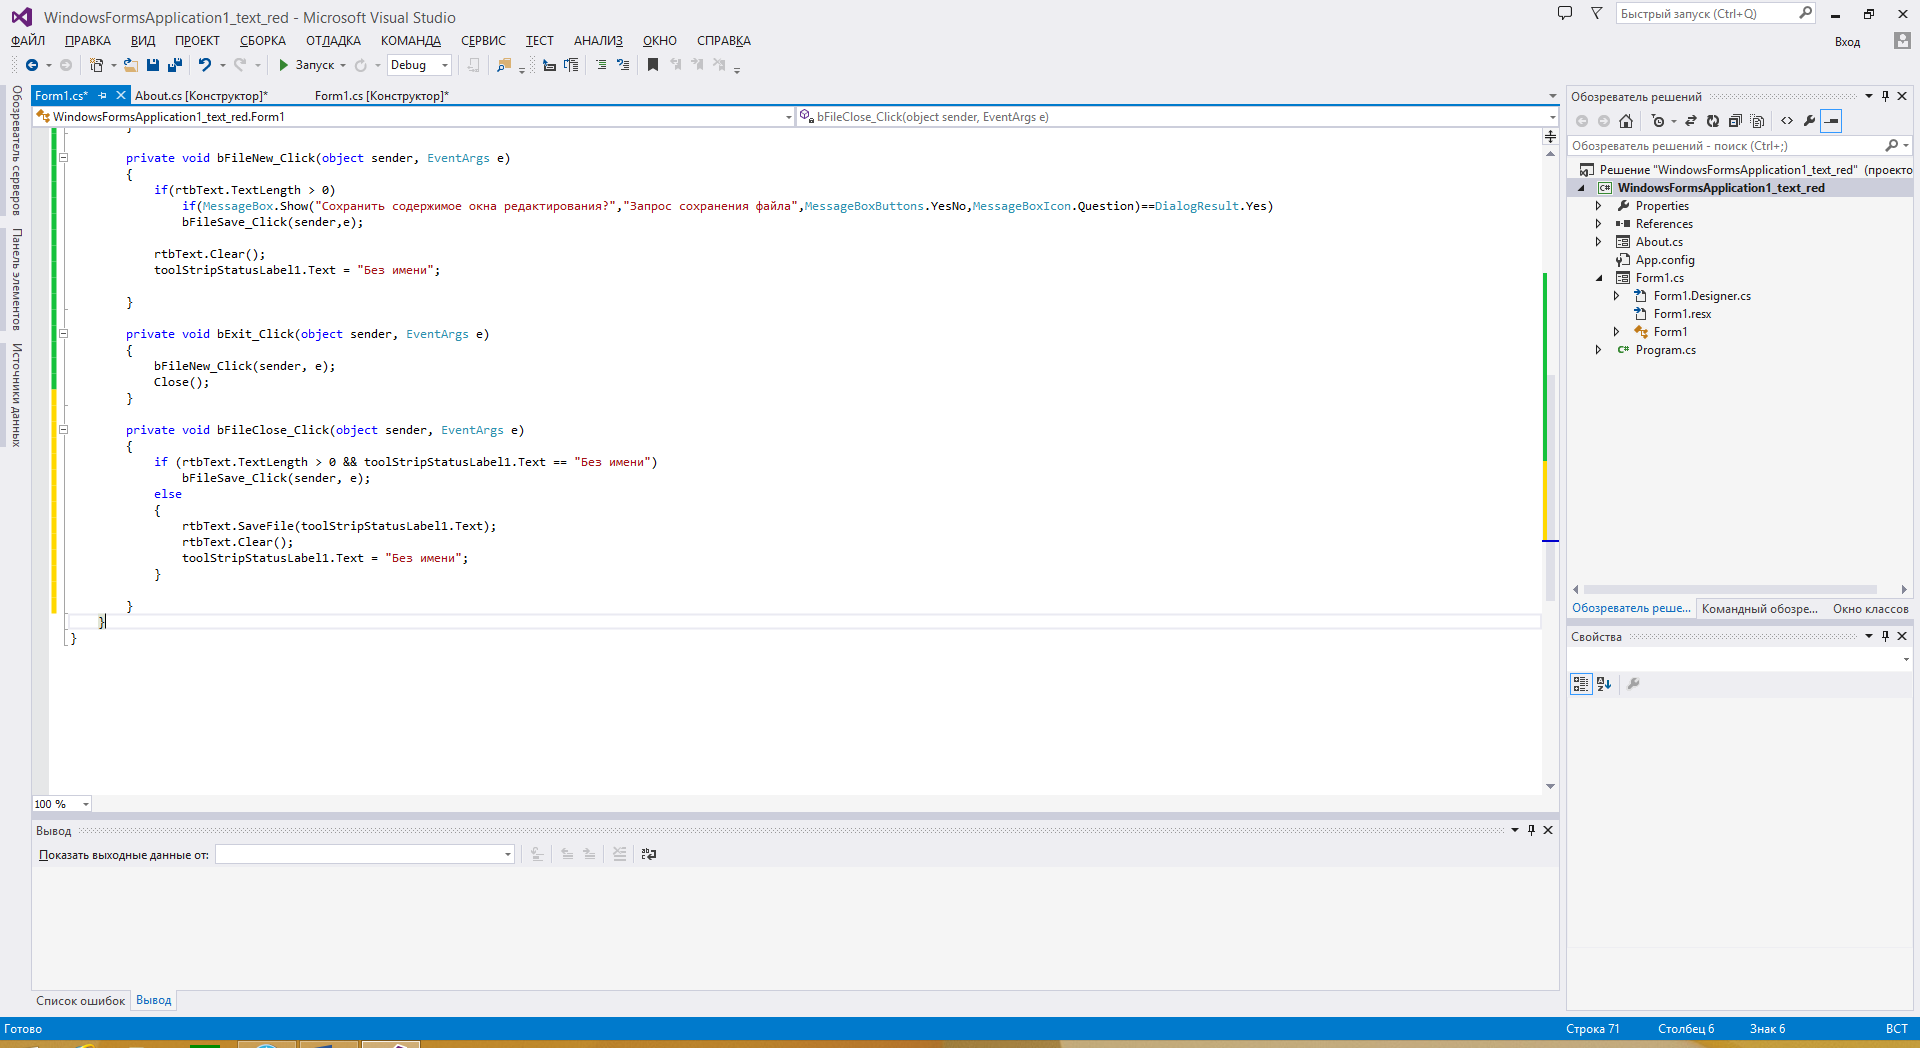The height and width of the screenshot is (1048, 1920).
Task: Click the View Code angle brackets icon
Action: coord(1787,121)
